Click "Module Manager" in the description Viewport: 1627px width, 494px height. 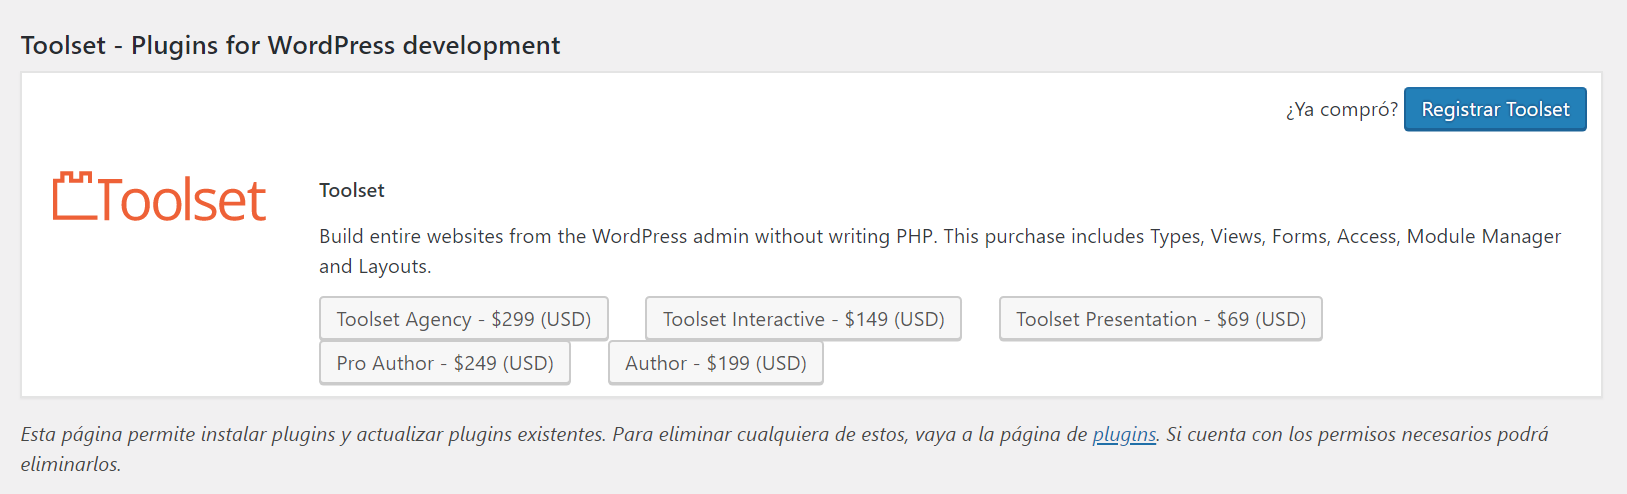(x=1483, y=237)
